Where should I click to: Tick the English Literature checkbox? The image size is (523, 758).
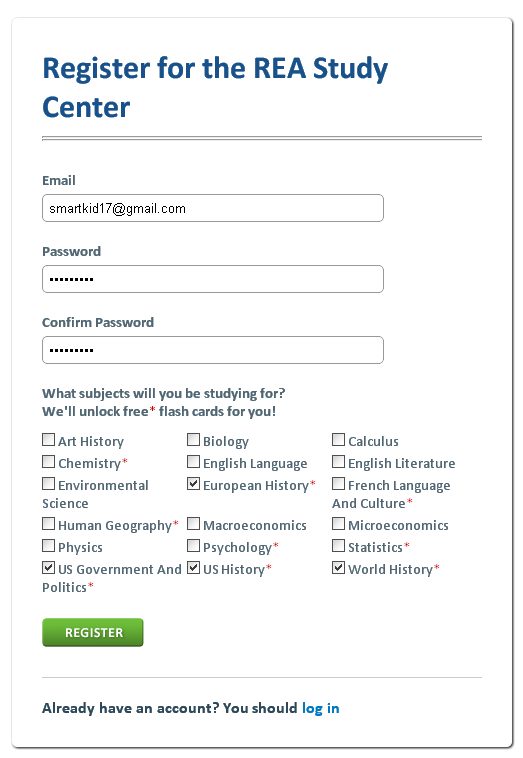338,462
